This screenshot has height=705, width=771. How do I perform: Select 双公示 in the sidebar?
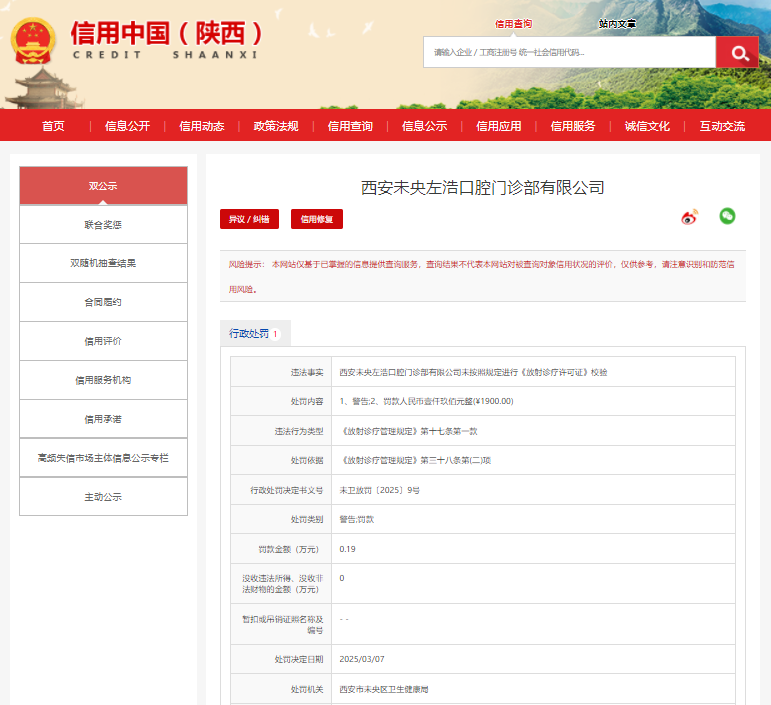(x=103, y=186)
